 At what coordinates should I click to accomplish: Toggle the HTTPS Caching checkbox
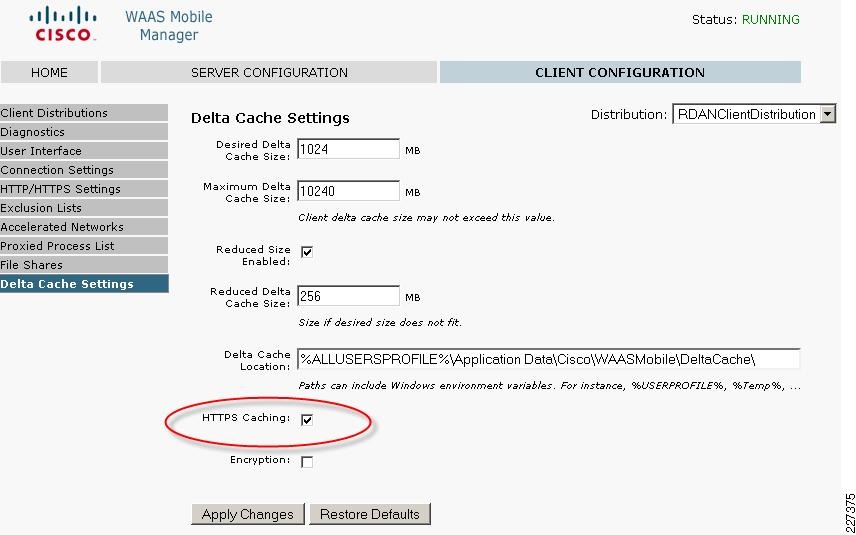click(x=307, y=420)
